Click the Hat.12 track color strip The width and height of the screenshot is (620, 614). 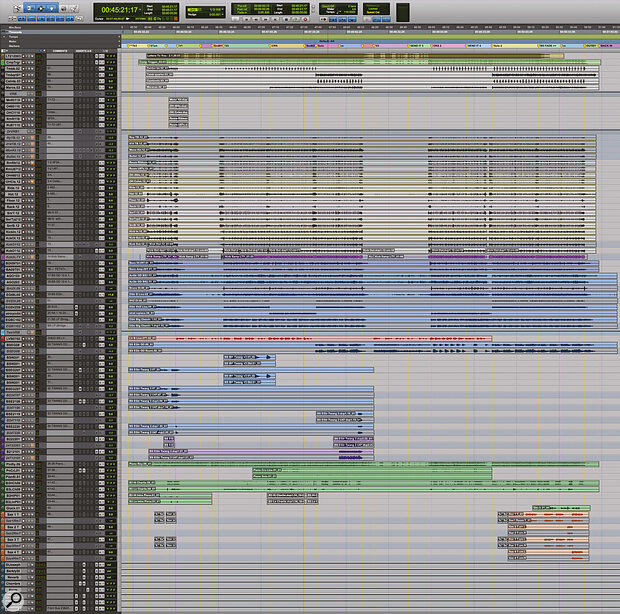tap(3, 194)
